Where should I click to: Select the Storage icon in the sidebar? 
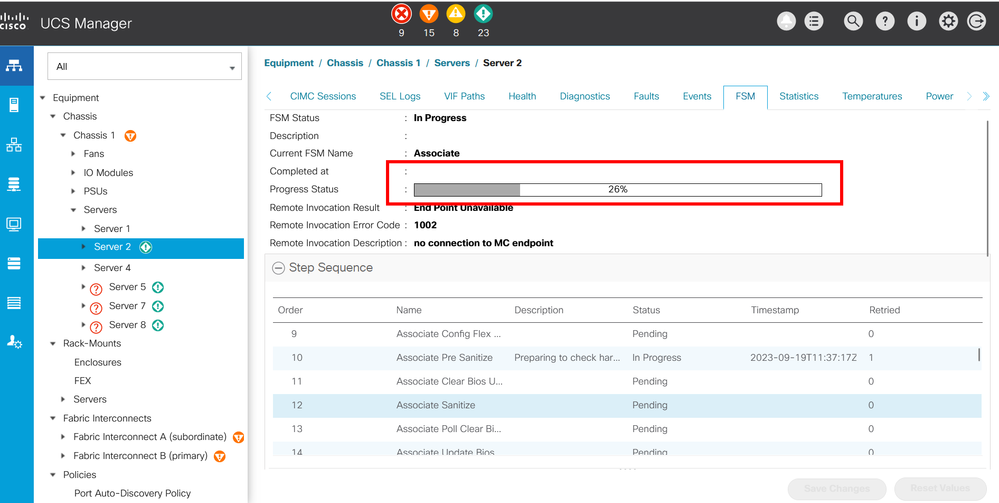[14, 264]
